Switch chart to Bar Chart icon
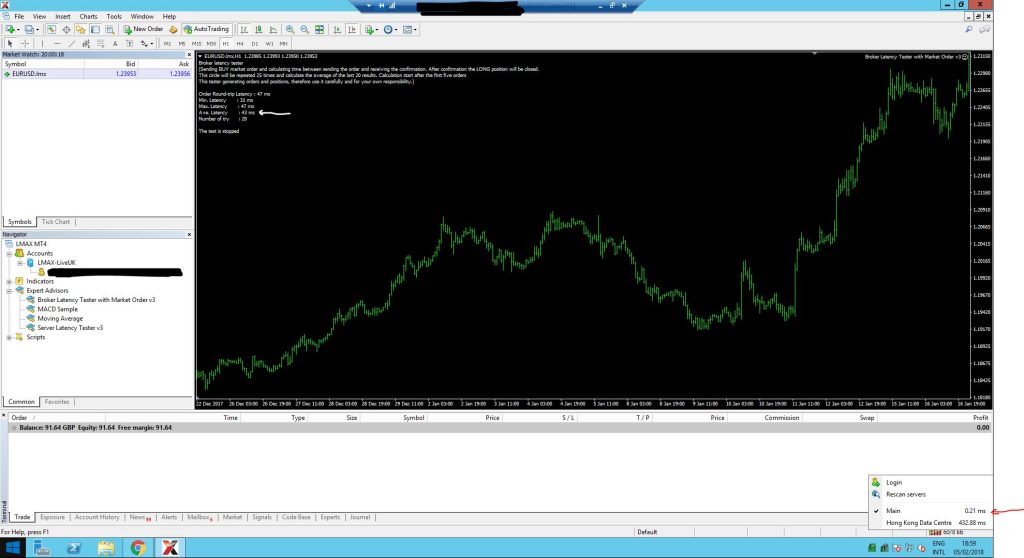Viewport: 1024px width, 558px height. pyautogui.click(x=243, y=29)
